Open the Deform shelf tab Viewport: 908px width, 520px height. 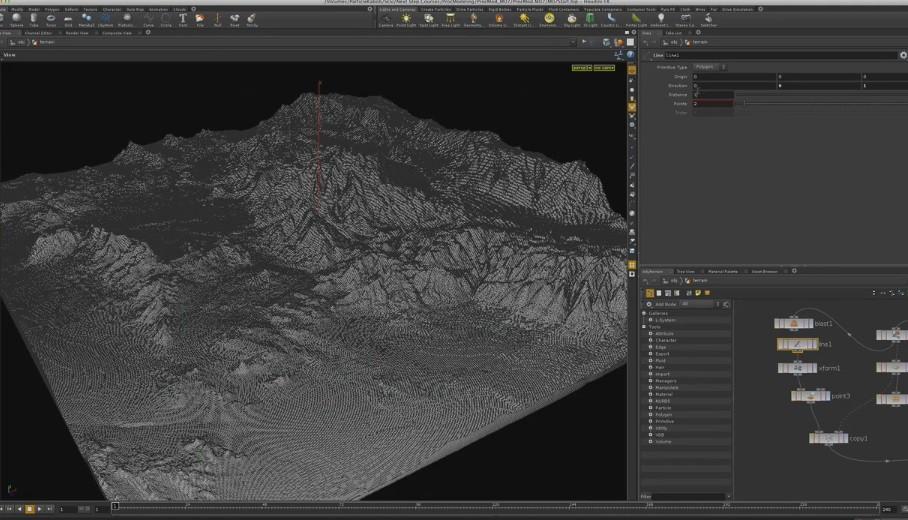point(72,9)
